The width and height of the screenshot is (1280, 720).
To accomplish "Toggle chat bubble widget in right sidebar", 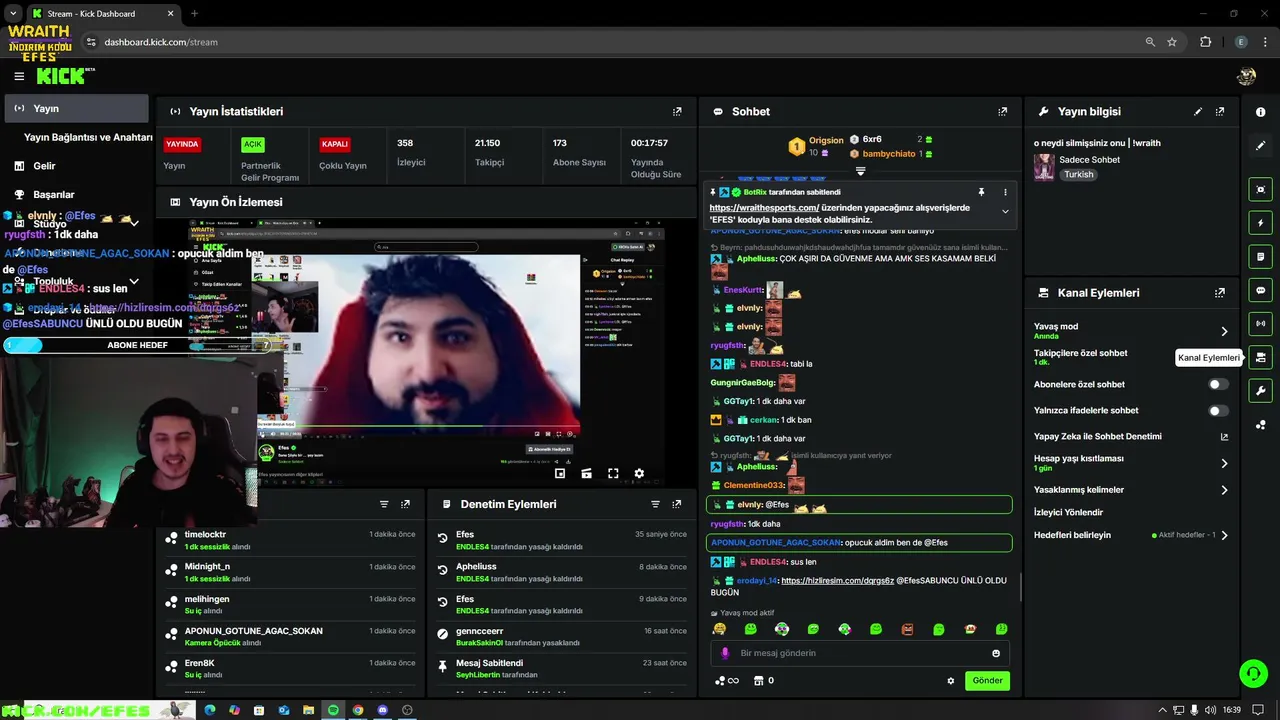I will tap(1260, 290).
